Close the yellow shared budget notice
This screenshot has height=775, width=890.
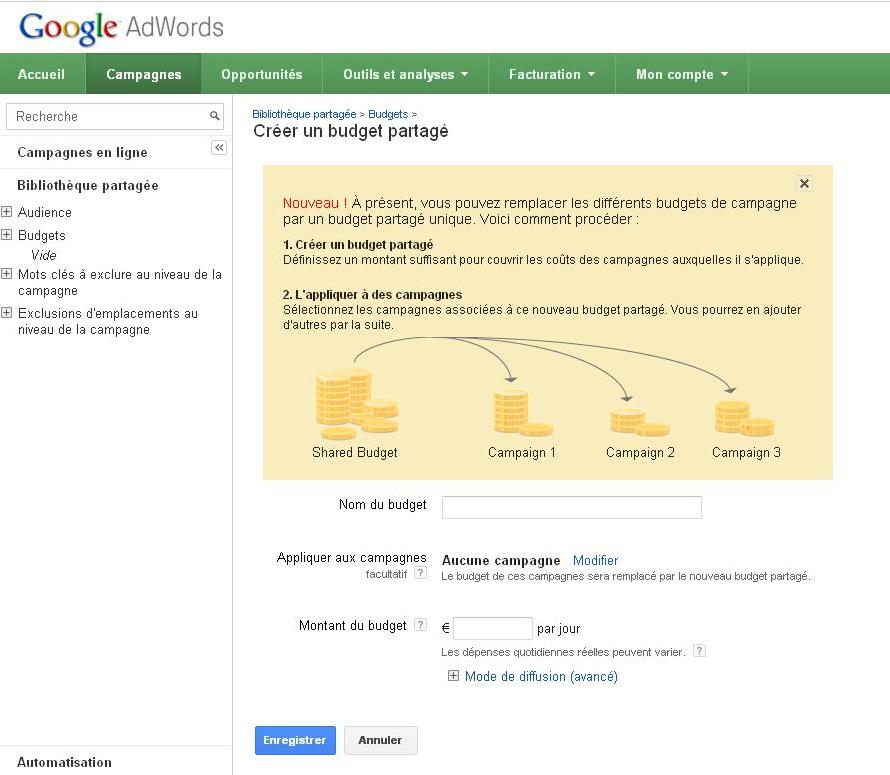(804, 184)
